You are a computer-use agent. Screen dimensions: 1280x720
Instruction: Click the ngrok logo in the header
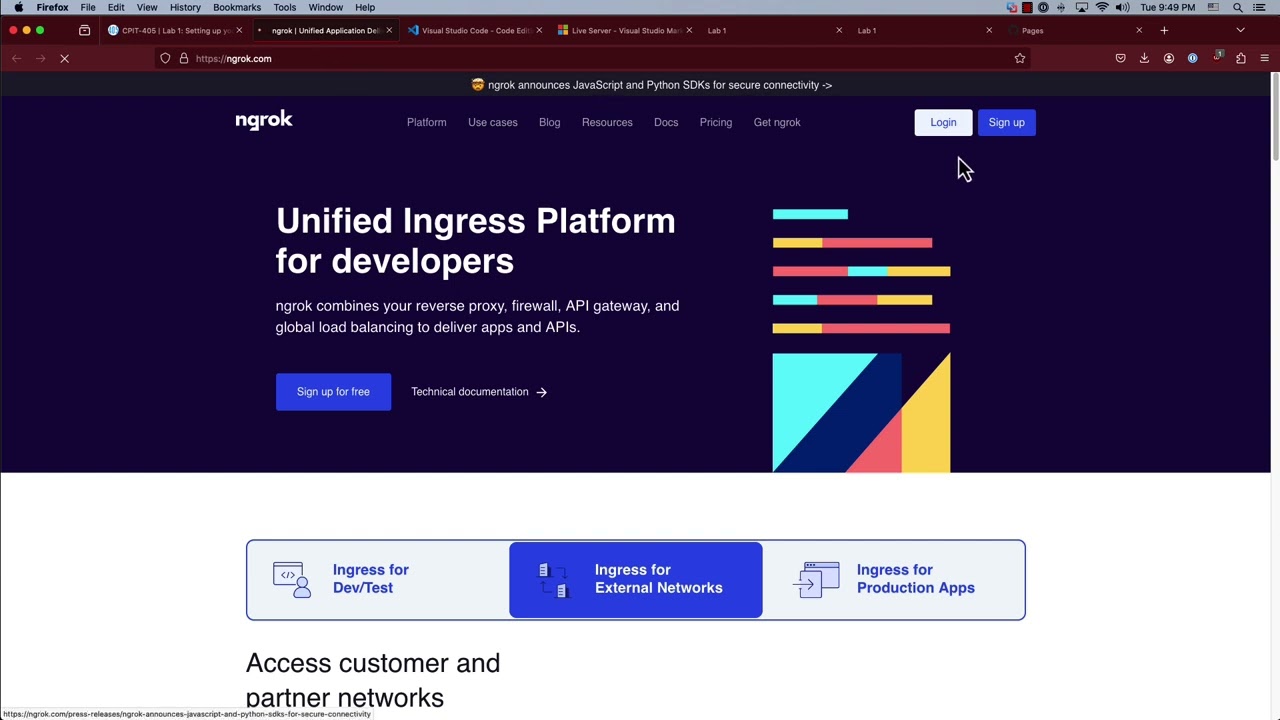click(x=264, y=121)
